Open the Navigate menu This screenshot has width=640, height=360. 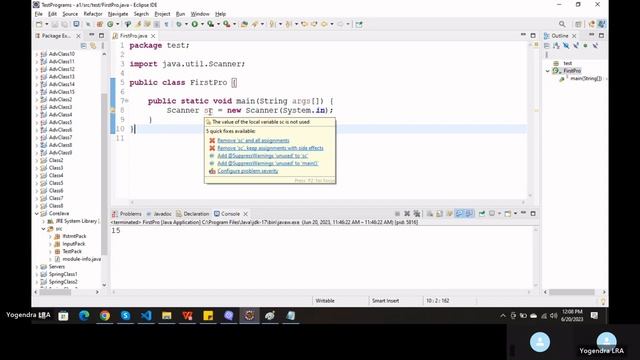pyautogui.click(x=118, y=14)
